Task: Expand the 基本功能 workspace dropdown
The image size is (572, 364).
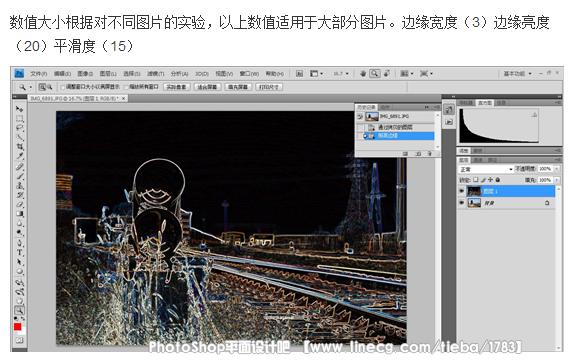Action: click(x=518, y=74)
